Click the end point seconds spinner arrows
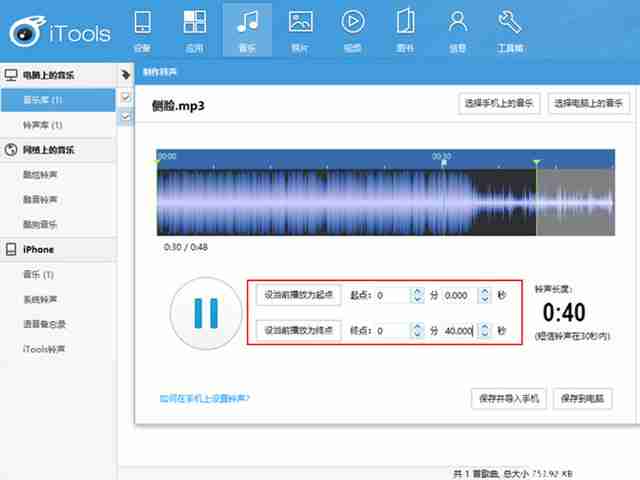The height and width of the screenshot is (480, 640). (484, 331)
